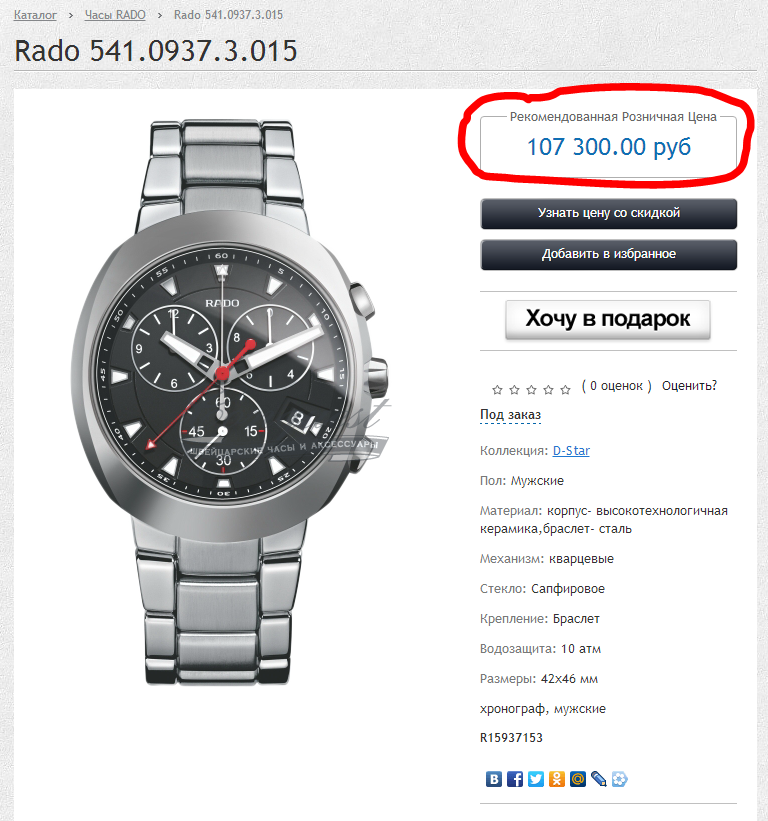Image resolution: width=768 pixels, height=821 pixels.
Task: Share via VKontakte icon
Action: pos(494,779)
